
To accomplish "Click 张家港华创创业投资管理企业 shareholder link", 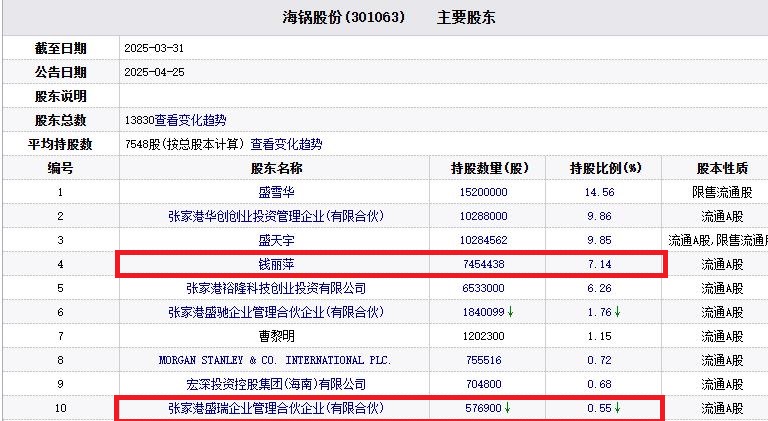I will [x=276, y=216].
